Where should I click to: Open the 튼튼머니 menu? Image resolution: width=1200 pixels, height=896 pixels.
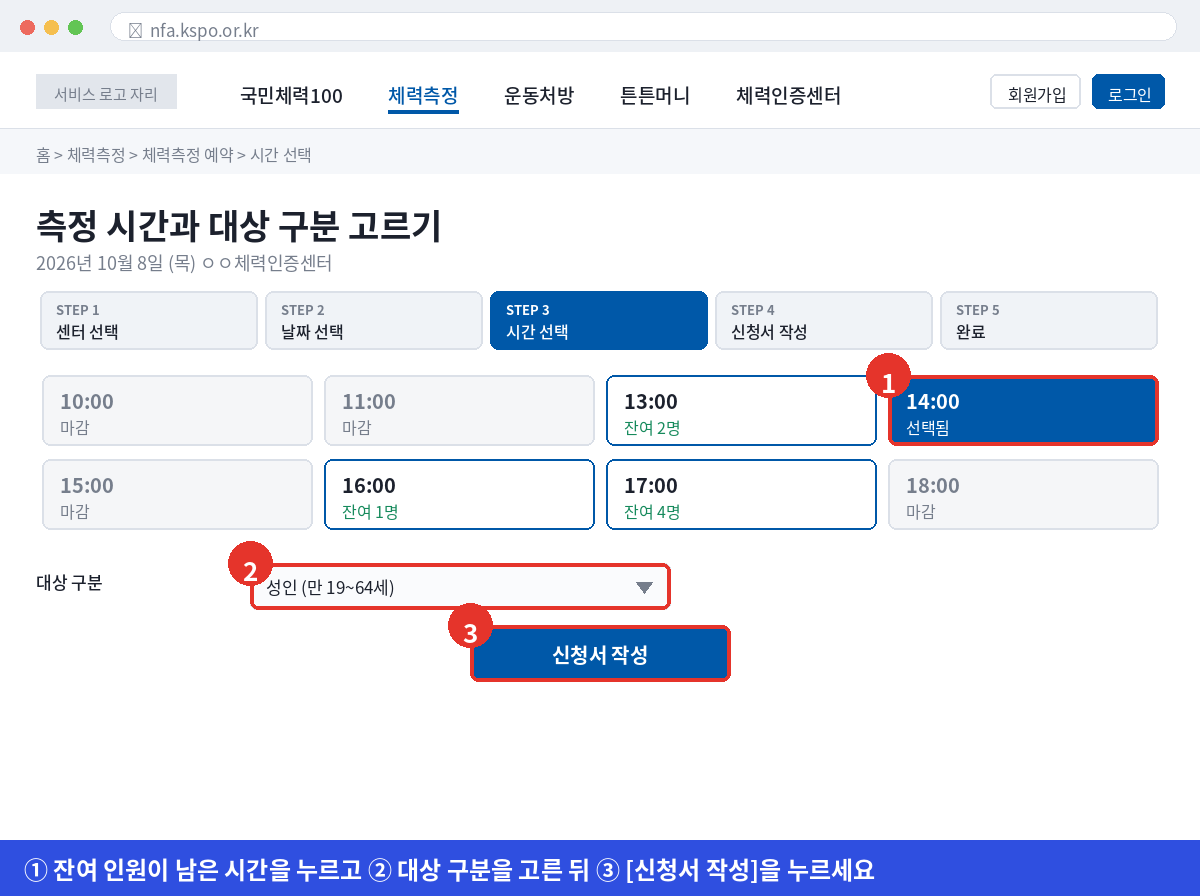[655, 96]
